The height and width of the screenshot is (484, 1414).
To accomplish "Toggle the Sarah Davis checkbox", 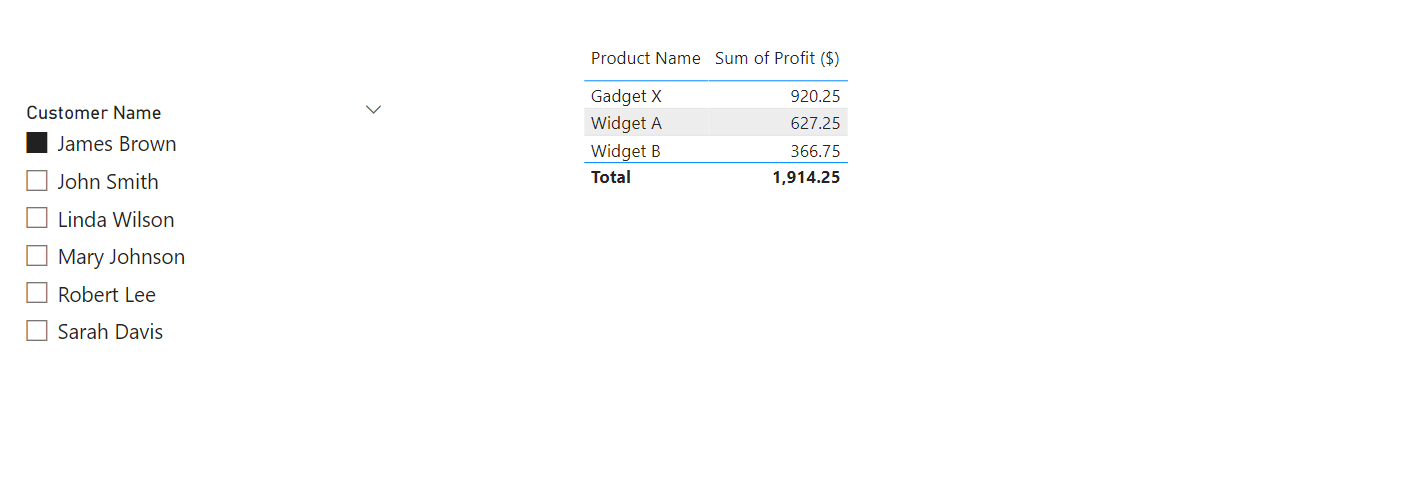I will click(x=37, y=331).
